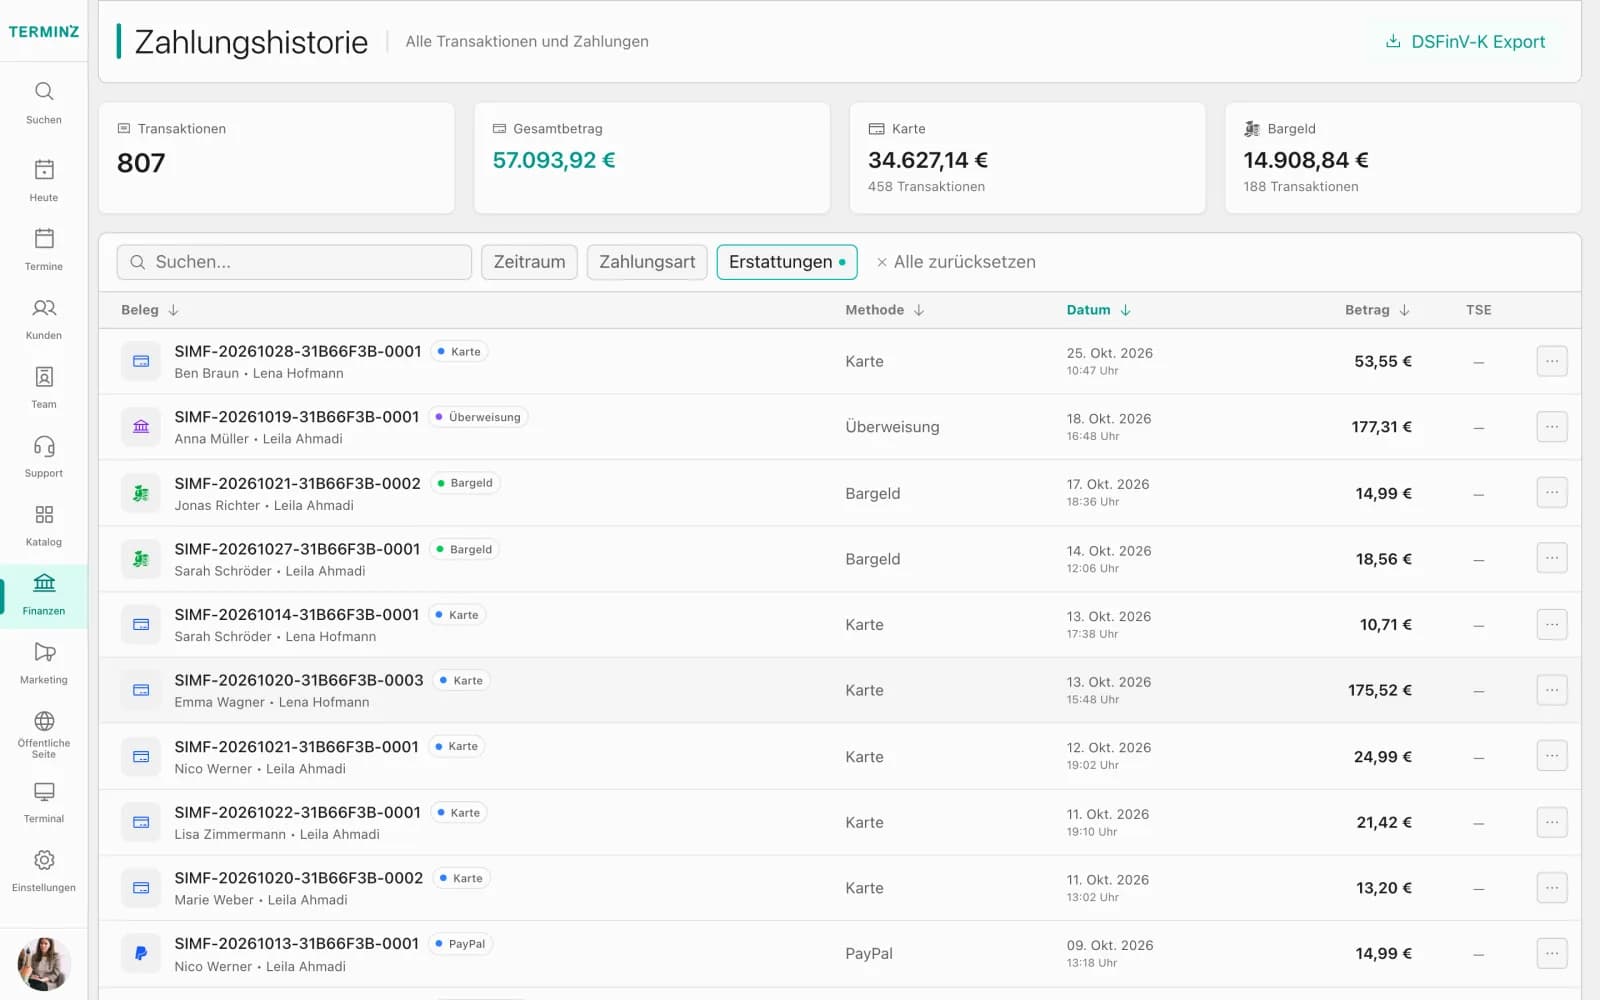Open receipt SIMF-20261022-31B66F3B-0001

(297, 812)
